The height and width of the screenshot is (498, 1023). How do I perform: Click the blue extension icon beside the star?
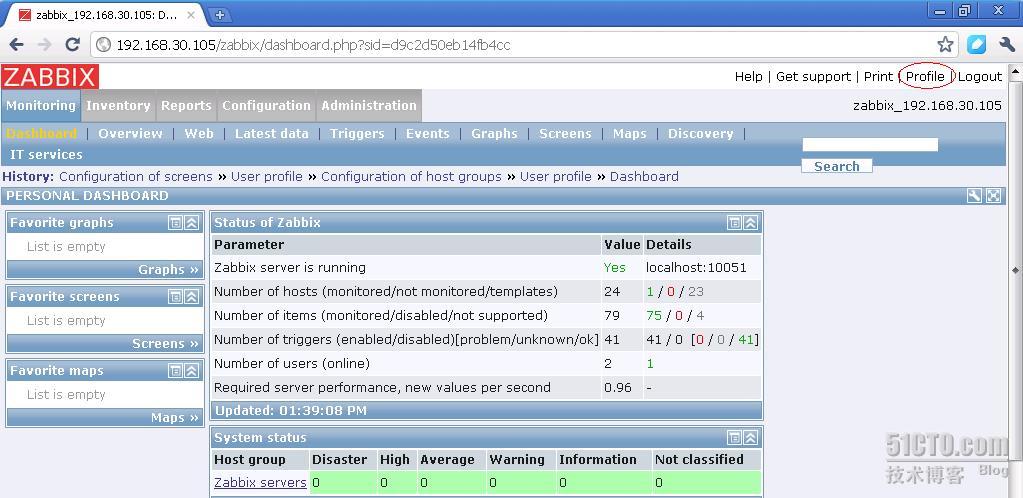coord(976,44)
